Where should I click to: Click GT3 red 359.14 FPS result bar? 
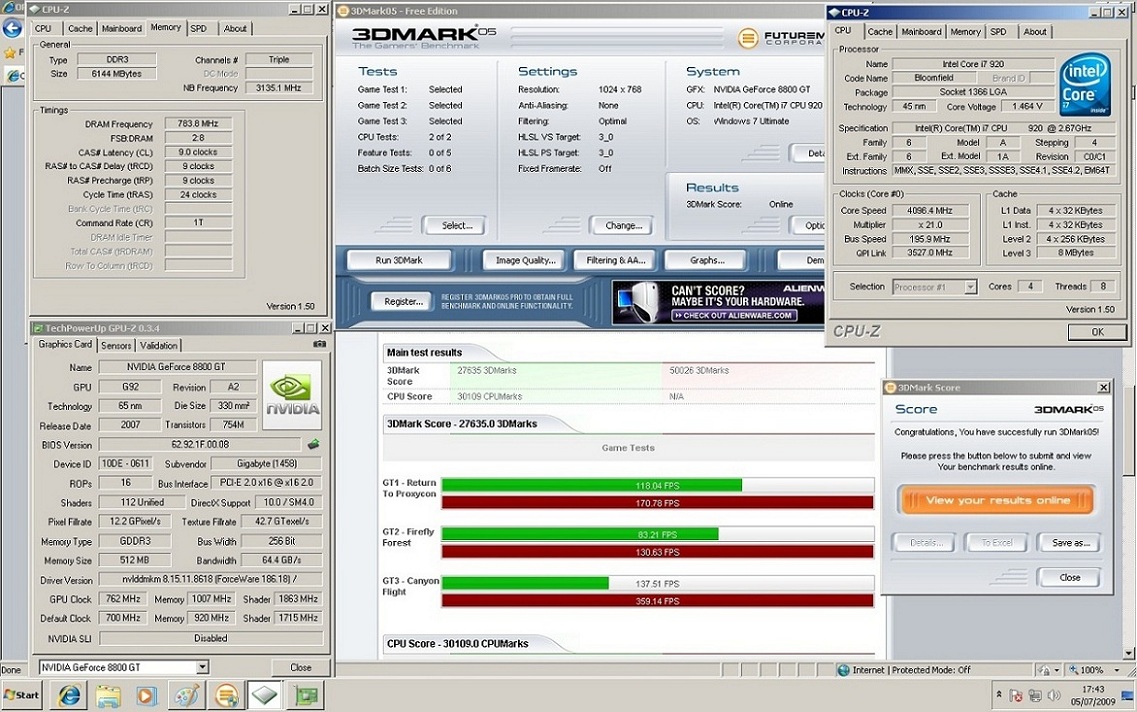tap(658, 600)
